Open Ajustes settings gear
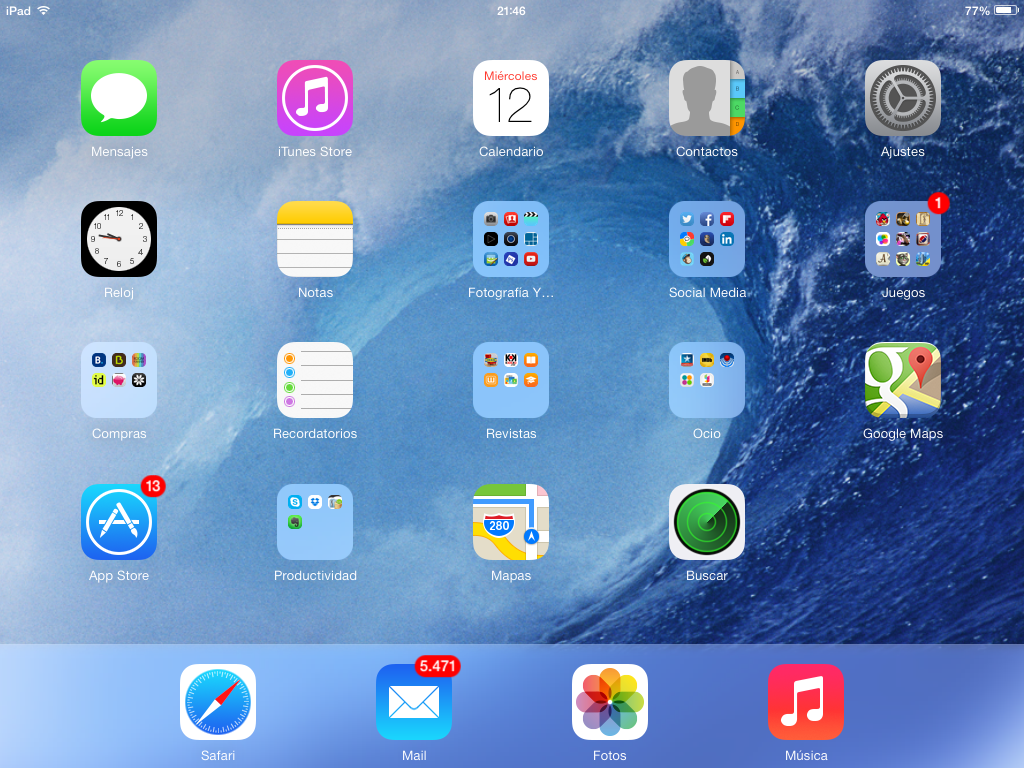This screenshot has height=768, width=1024. coord(903,98)
